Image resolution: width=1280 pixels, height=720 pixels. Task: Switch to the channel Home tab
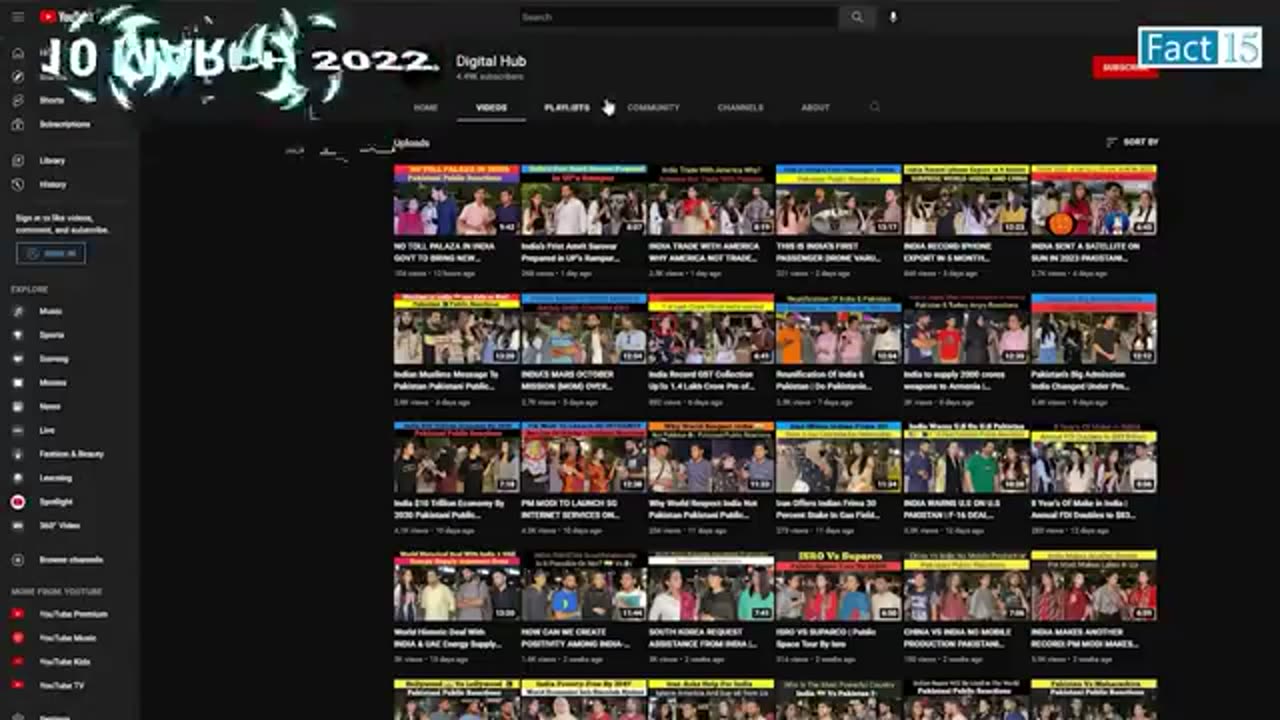pyautogui.click(x=426, y=107)
